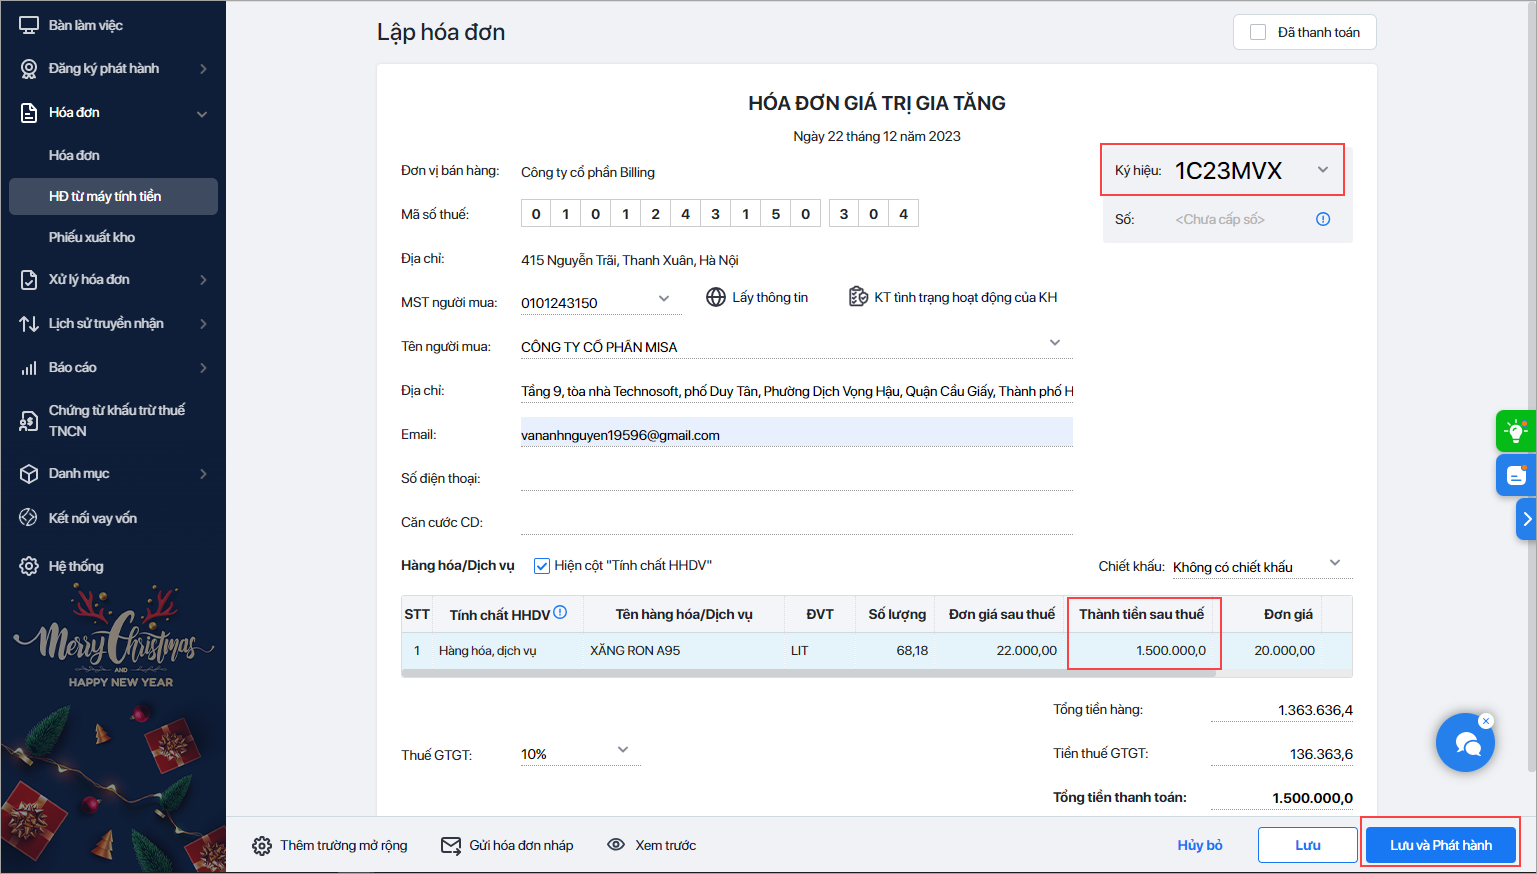Open the blue chat support bubble
This screenshot has height=874, width=1537.
[x=1466, y=742]
